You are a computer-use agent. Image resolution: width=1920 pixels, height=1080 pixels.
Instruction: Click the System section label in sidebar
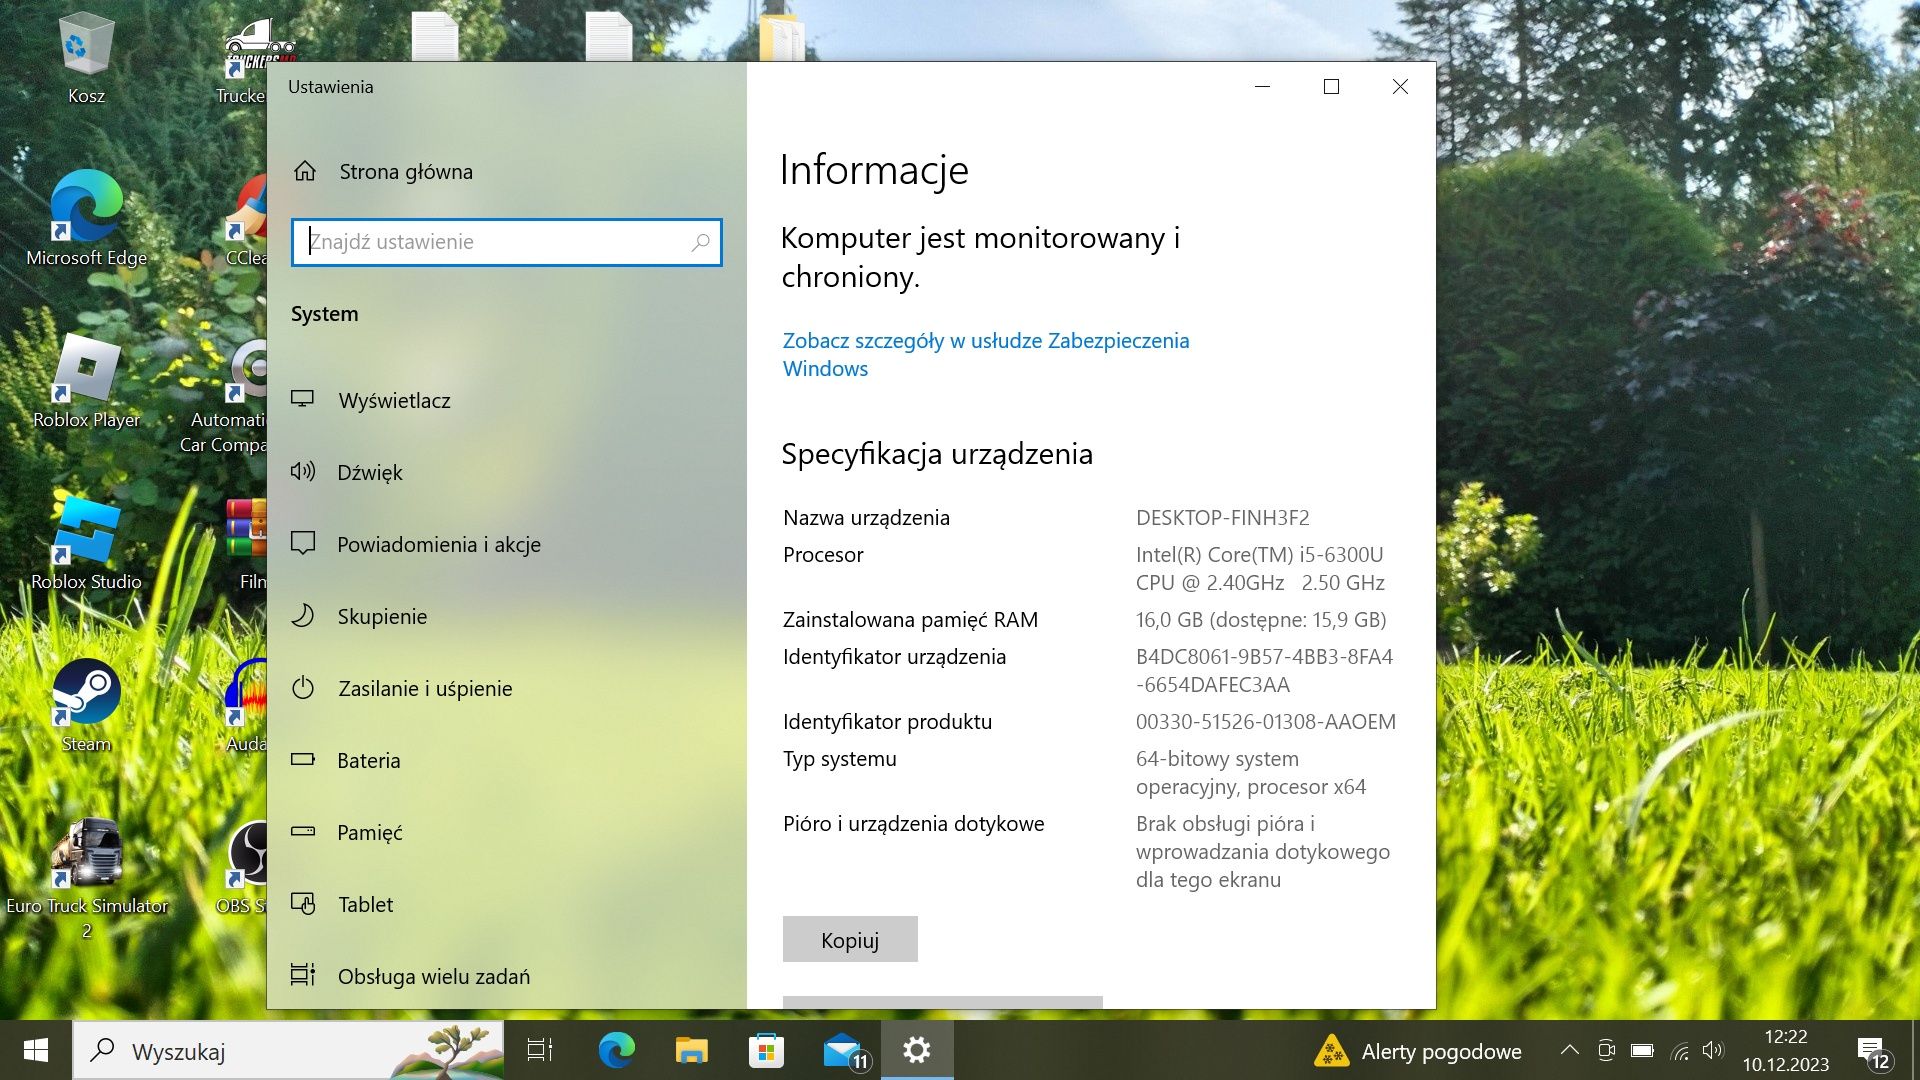(x=324, y=314)
